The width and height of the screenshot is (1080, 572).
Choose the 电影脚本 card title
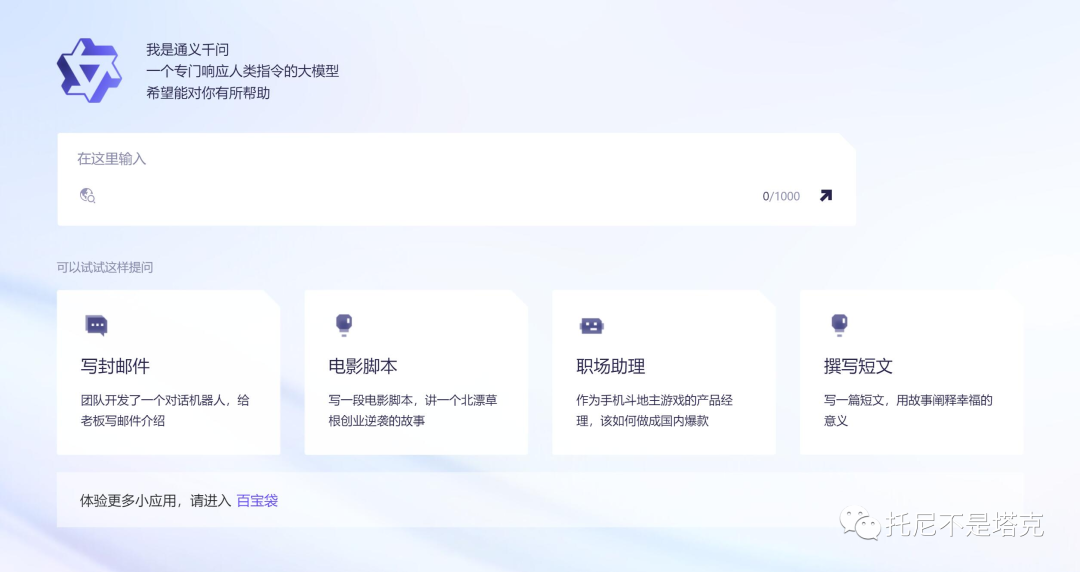point(363,366)
